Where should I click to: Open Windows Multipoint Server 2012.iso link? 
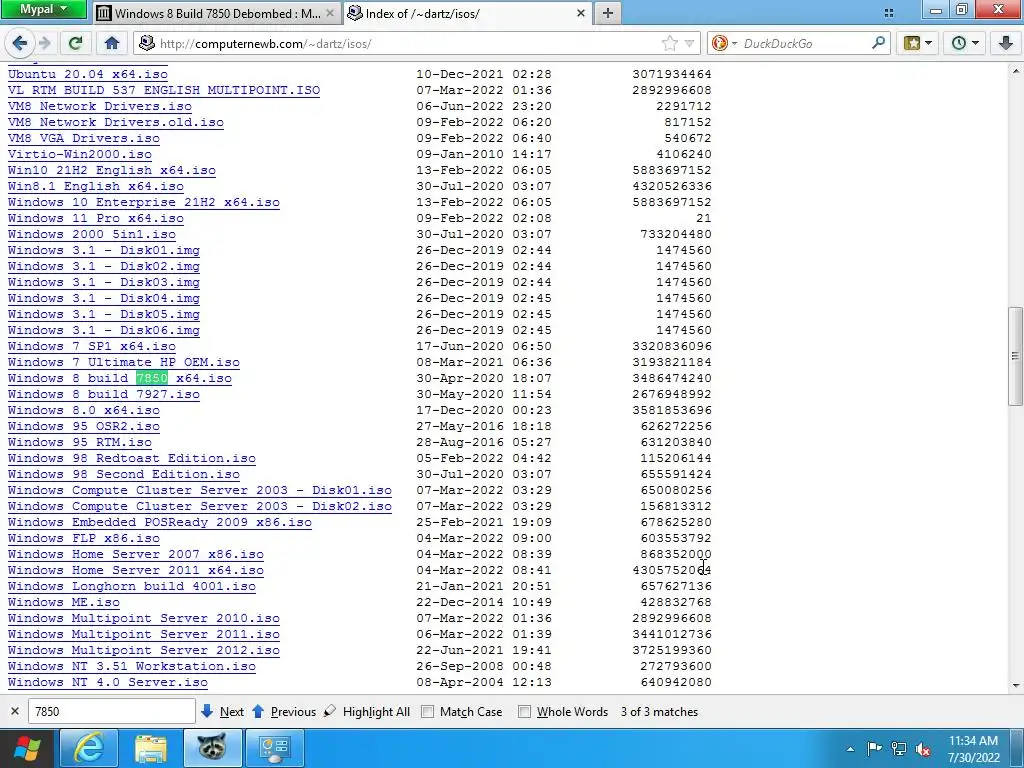tap(144, 650)
